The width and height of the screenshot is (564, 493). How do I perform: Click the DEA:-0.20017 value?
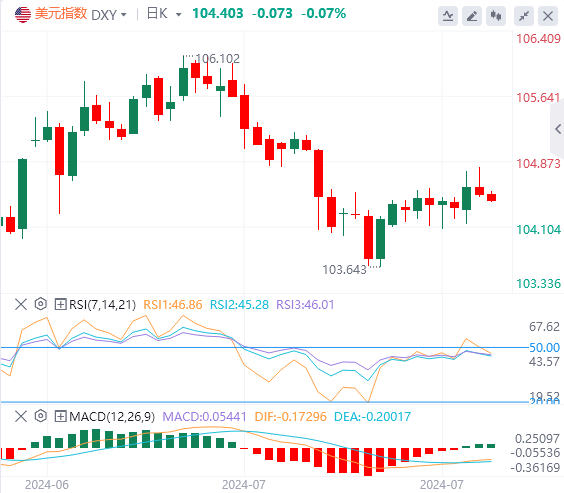coord(372,417)
